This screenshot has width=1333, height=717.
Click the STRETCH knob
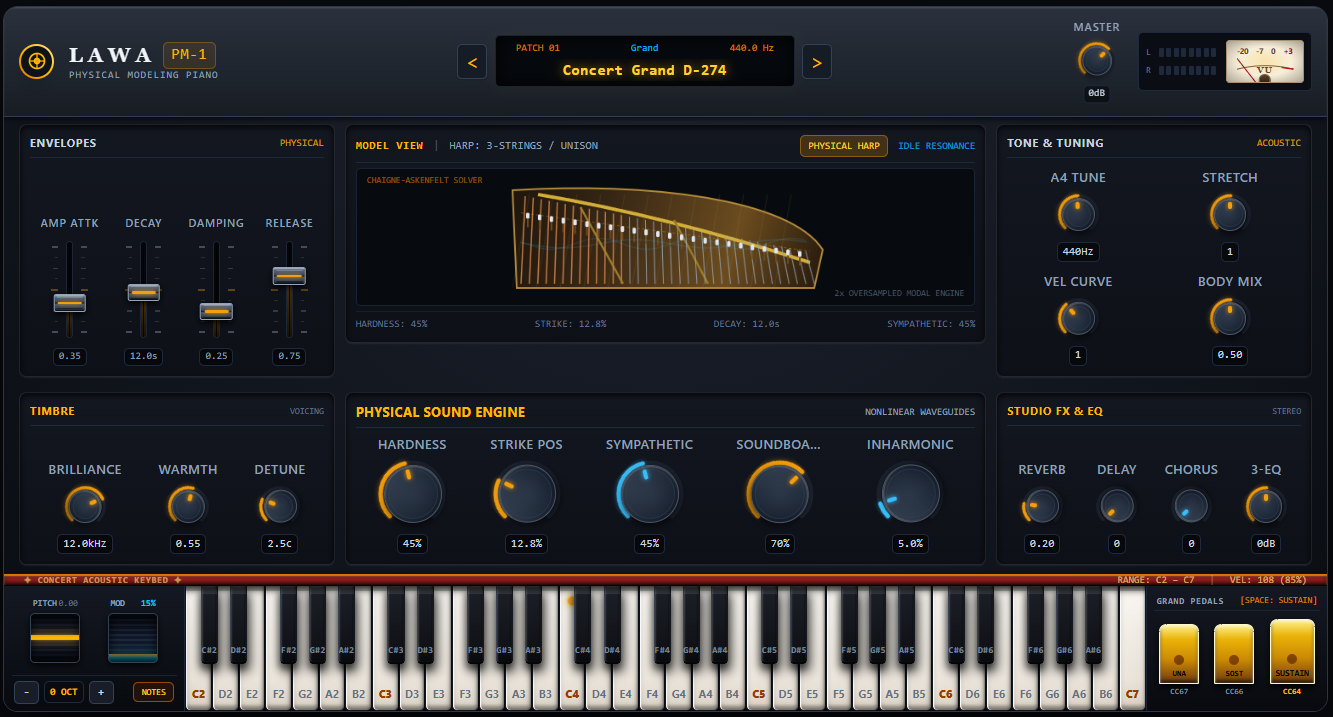1230,214
